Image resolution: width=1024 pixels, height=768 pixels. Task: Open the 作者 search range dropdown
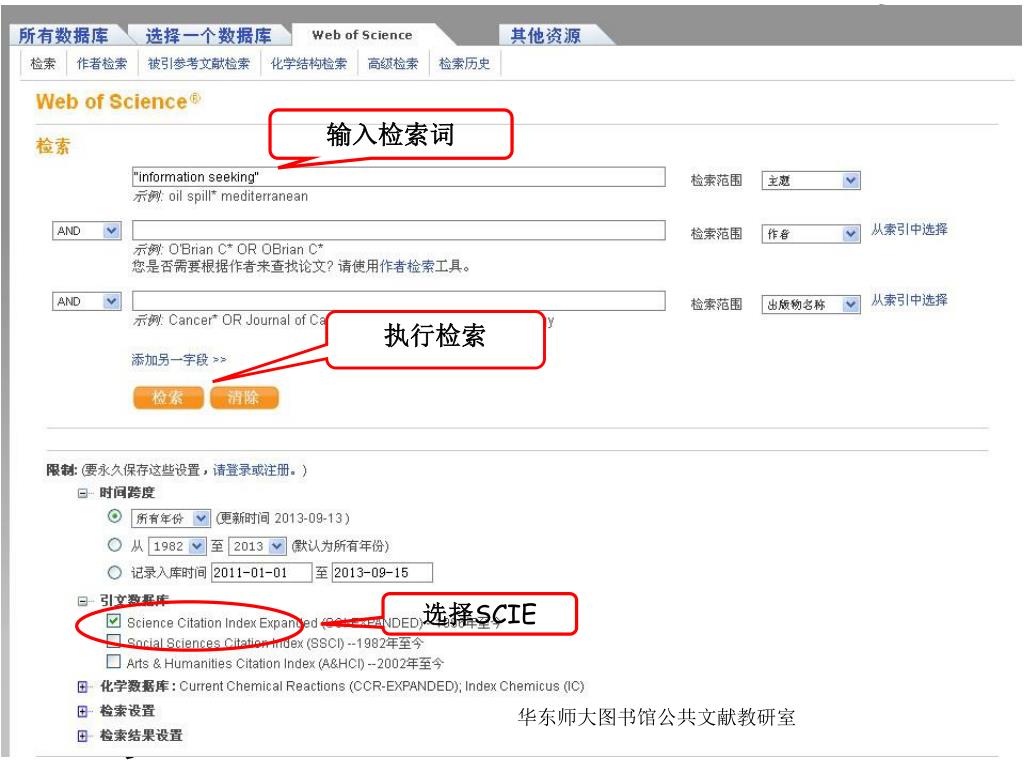(x=810, y=234)
